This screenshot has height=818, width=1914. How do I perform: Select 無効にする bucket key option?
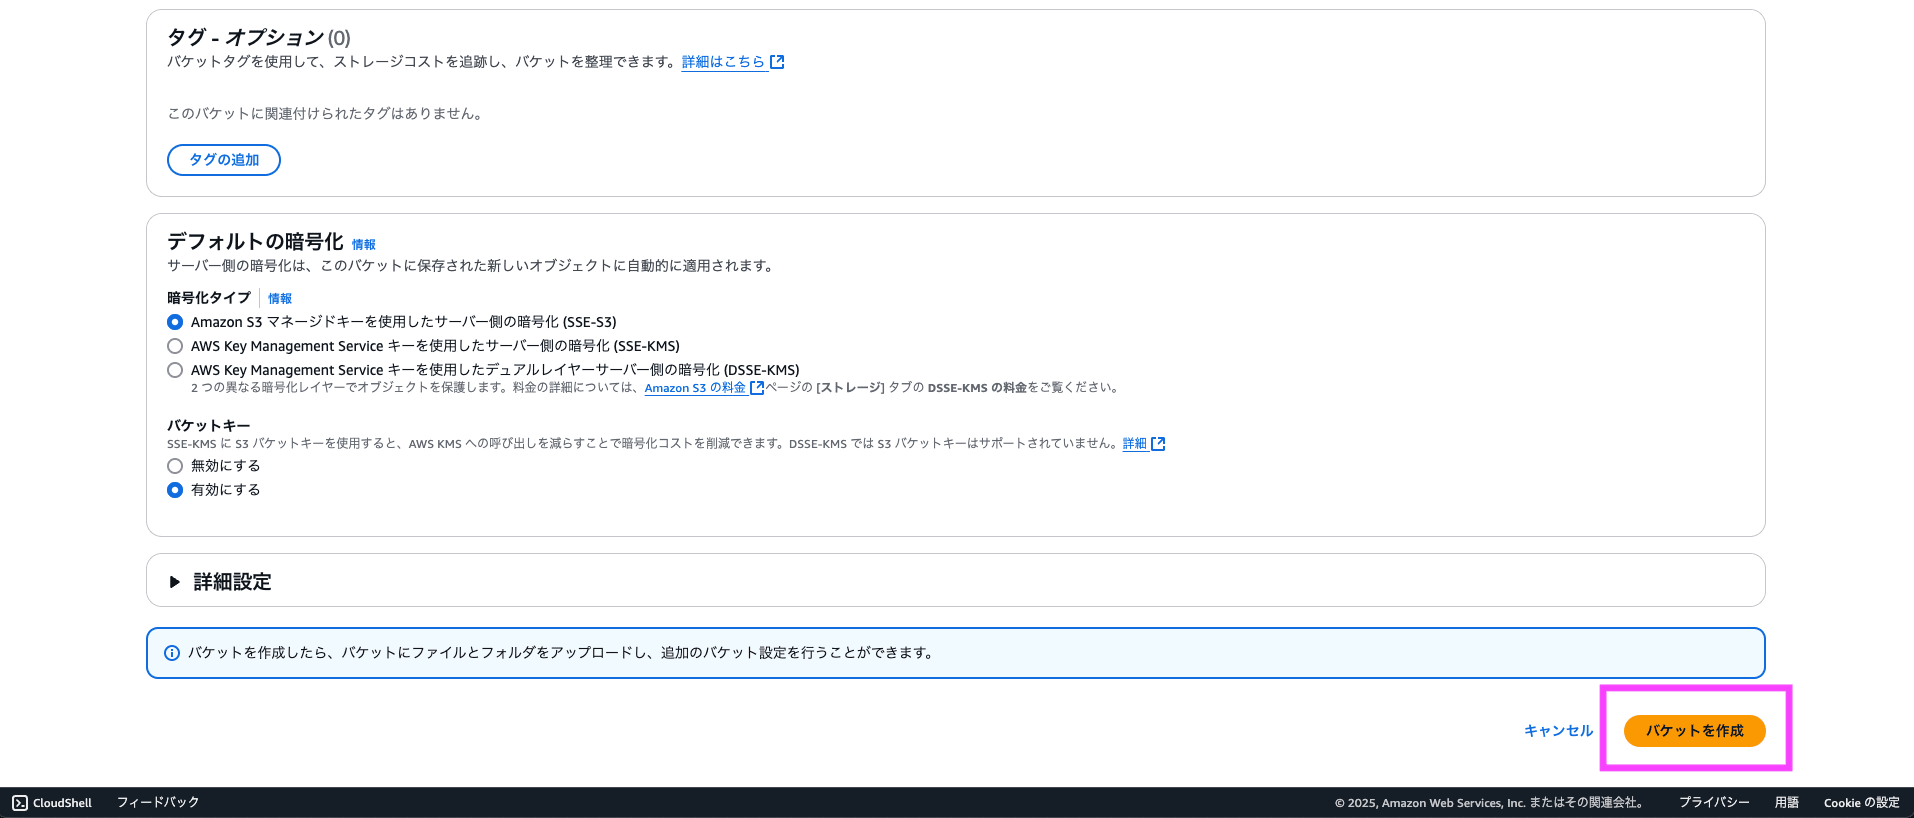(x=175, y=466)
